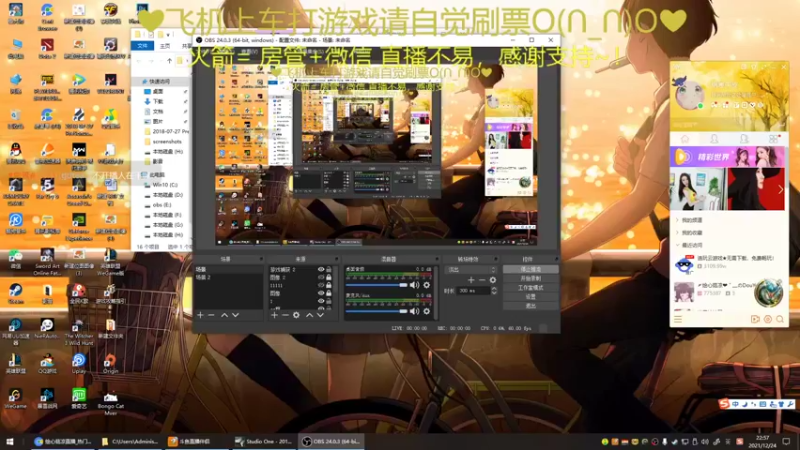Click 开始录制 button in OBS
Image resolution: width=800 pixels, height=450 pixels.
[x=531, y=279]
